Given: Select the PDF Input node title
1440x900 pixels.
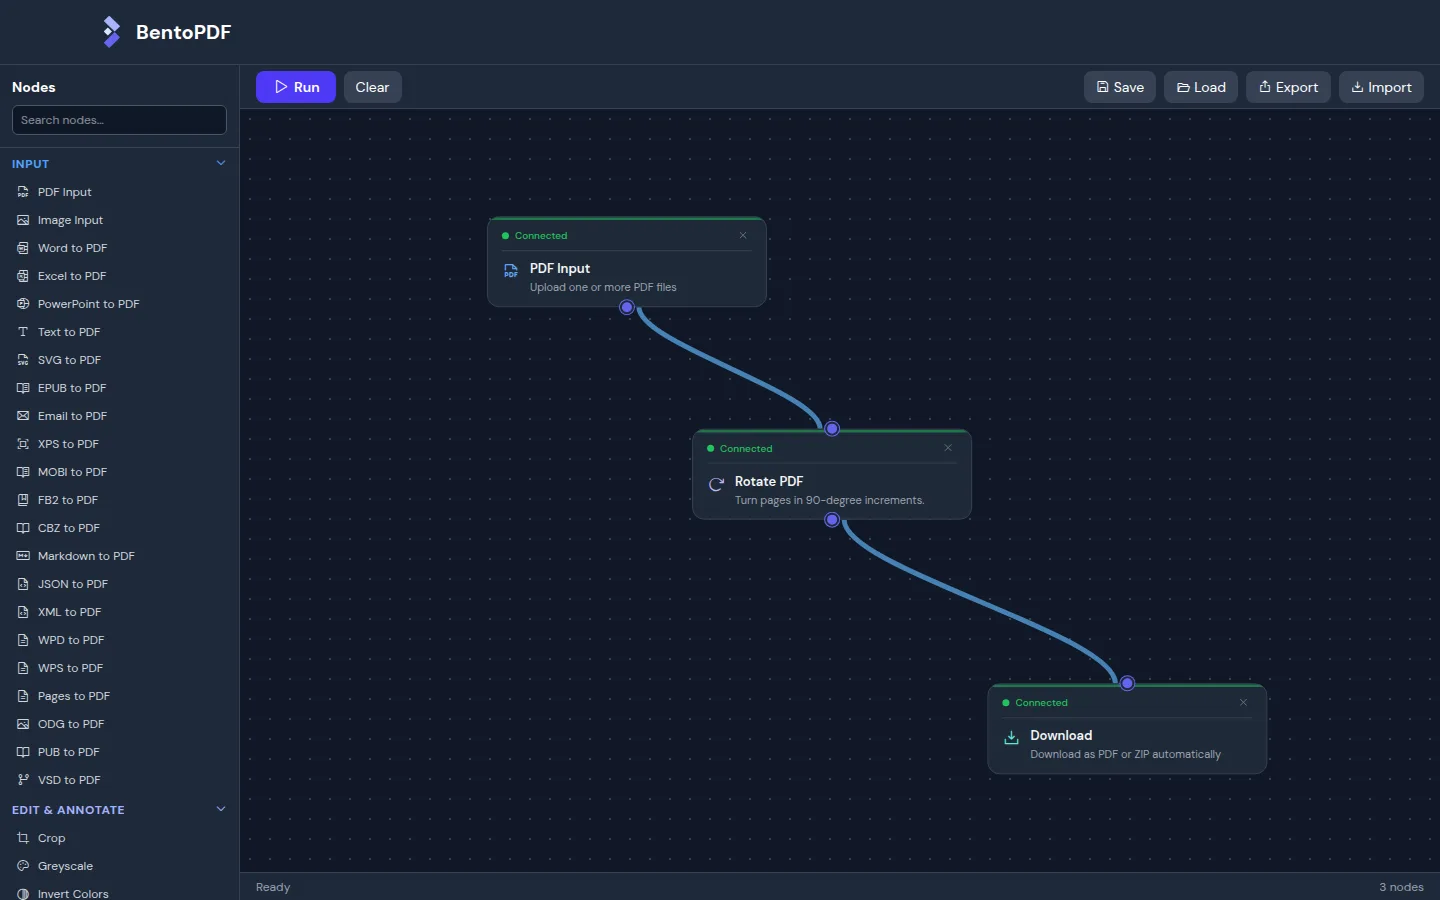Looking at the screenshot, I should tap(560, 268).
